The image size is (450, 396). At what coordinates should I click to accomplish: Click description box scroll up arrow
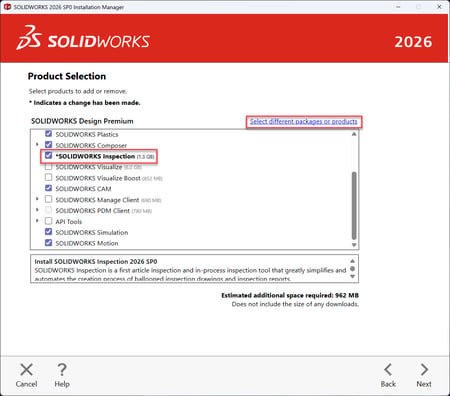click(353, 261)
